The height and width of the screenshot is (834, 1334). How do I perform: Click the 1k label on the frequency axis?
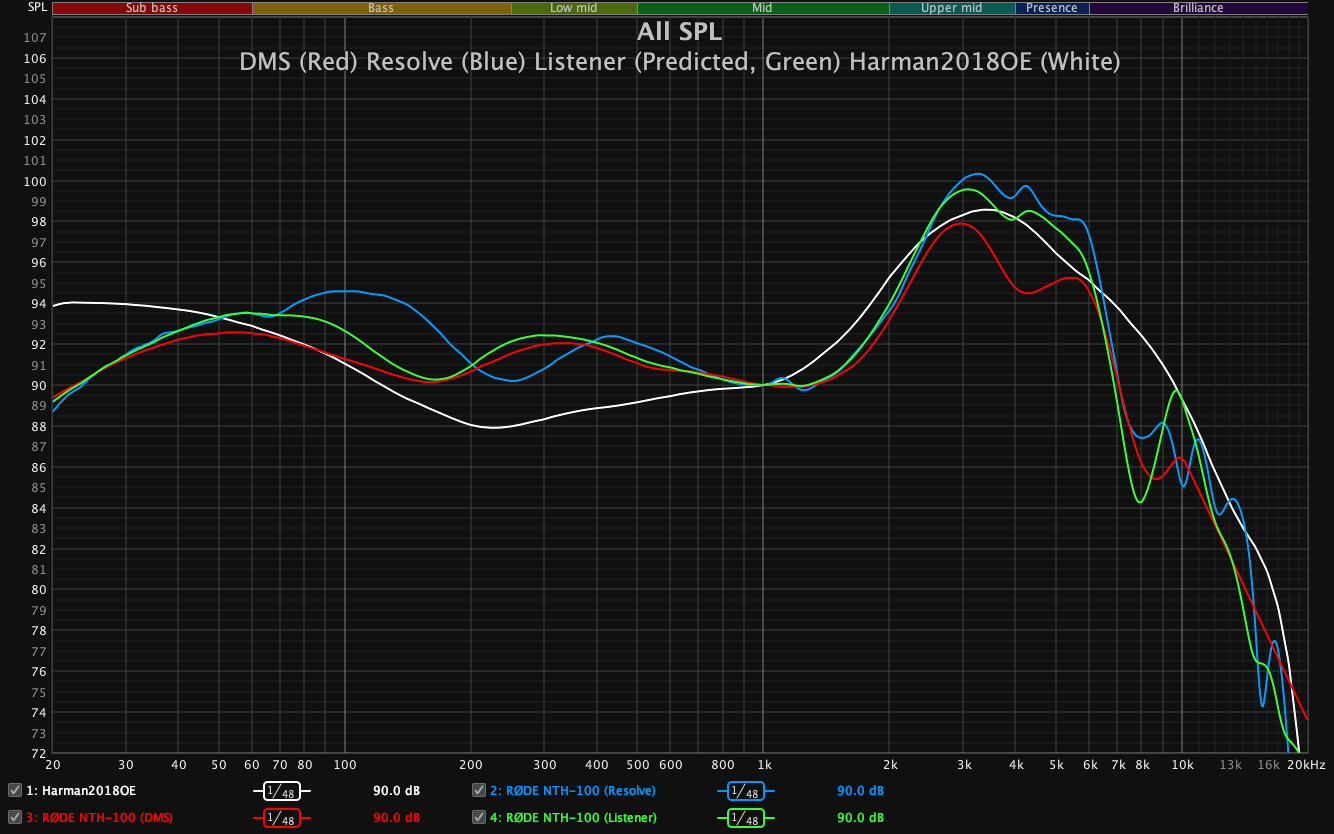763,765
